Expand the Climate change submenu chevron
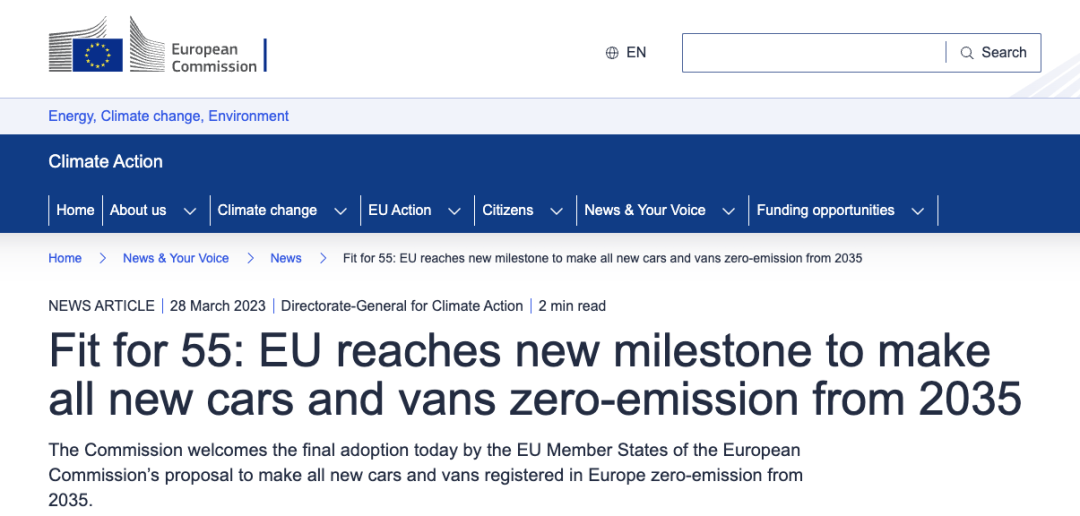This screenshot has height=516, width=1080. tap(340, 211)
